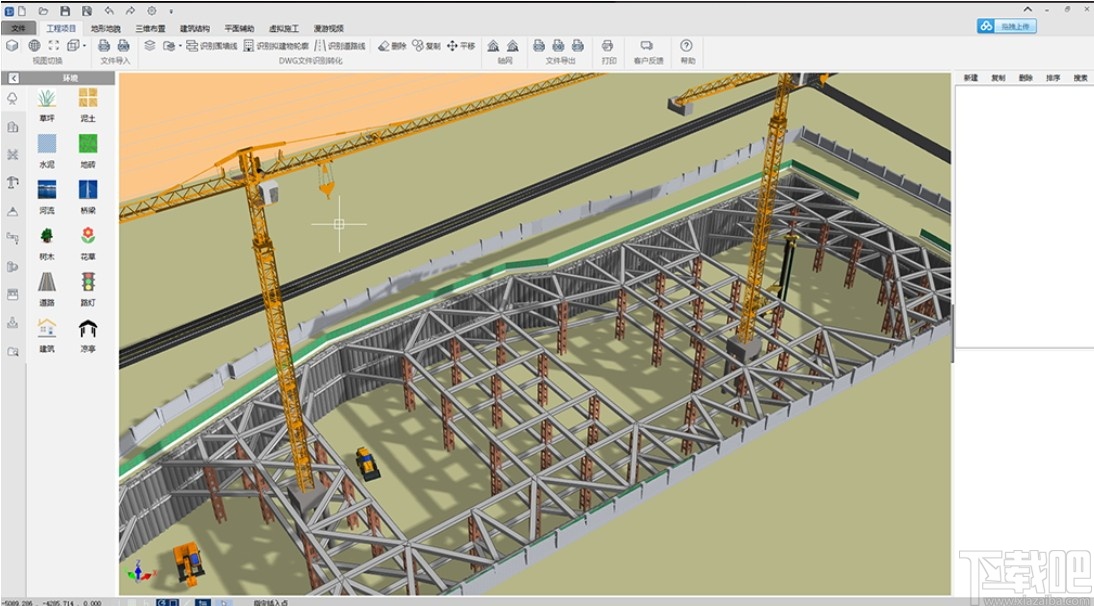The width and height of the screenshot is (1094, 606).
Task: Choose the 树木 tree element
Action: (46, 236)
